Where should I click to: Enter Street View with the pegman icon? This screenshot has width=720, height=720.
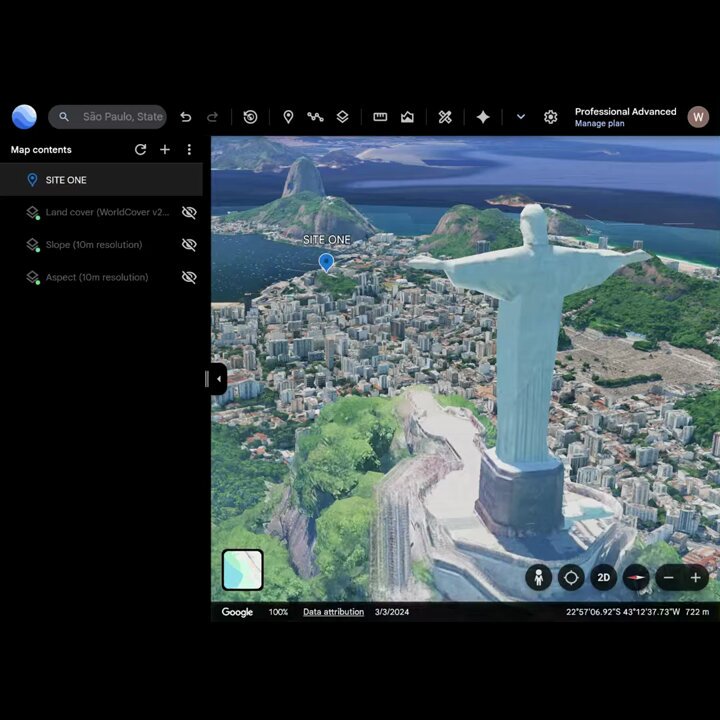click(x=539, y=577)
